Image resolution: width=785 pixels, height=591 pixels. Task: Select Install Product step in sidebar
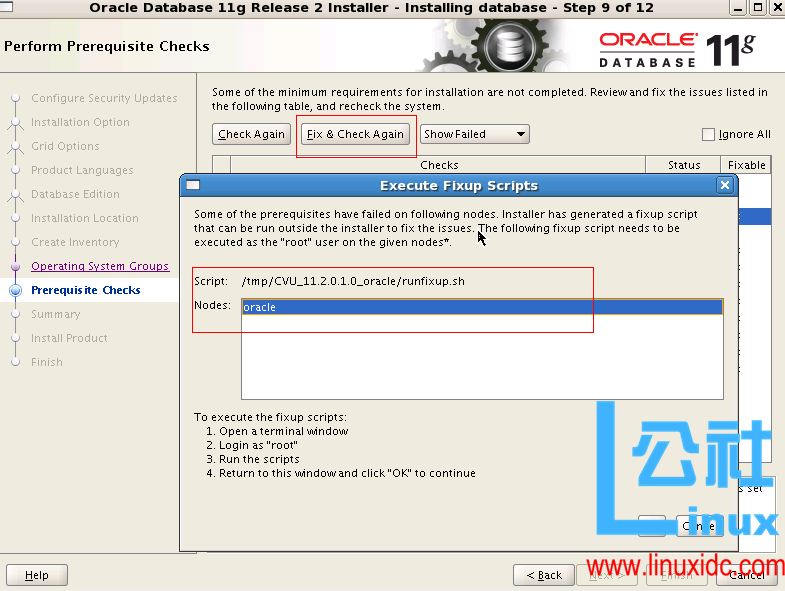[x=69, y=338]
